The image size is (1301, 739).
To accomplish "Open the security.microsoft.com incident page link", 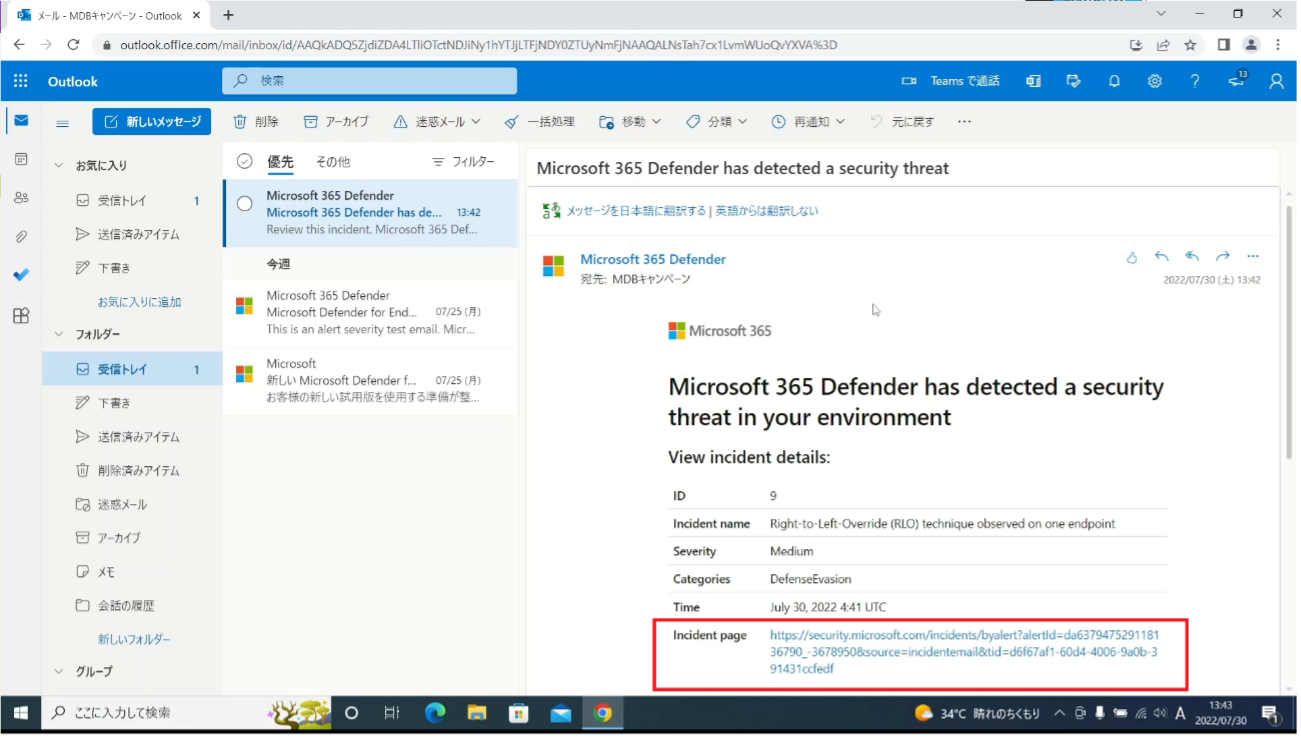I will click(964, 651).
